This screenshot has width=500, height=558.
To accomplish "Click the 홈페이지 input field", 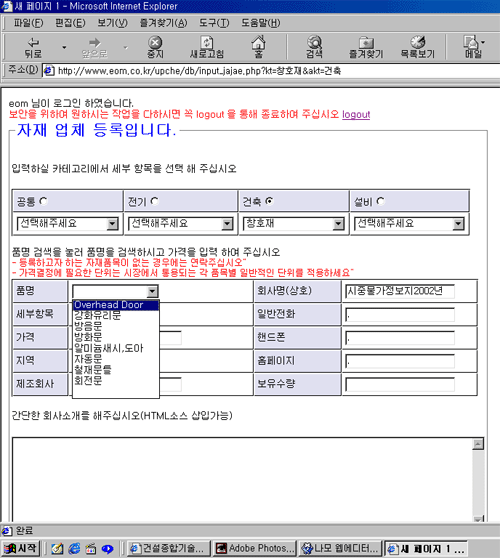I will (x=400, y=361).
